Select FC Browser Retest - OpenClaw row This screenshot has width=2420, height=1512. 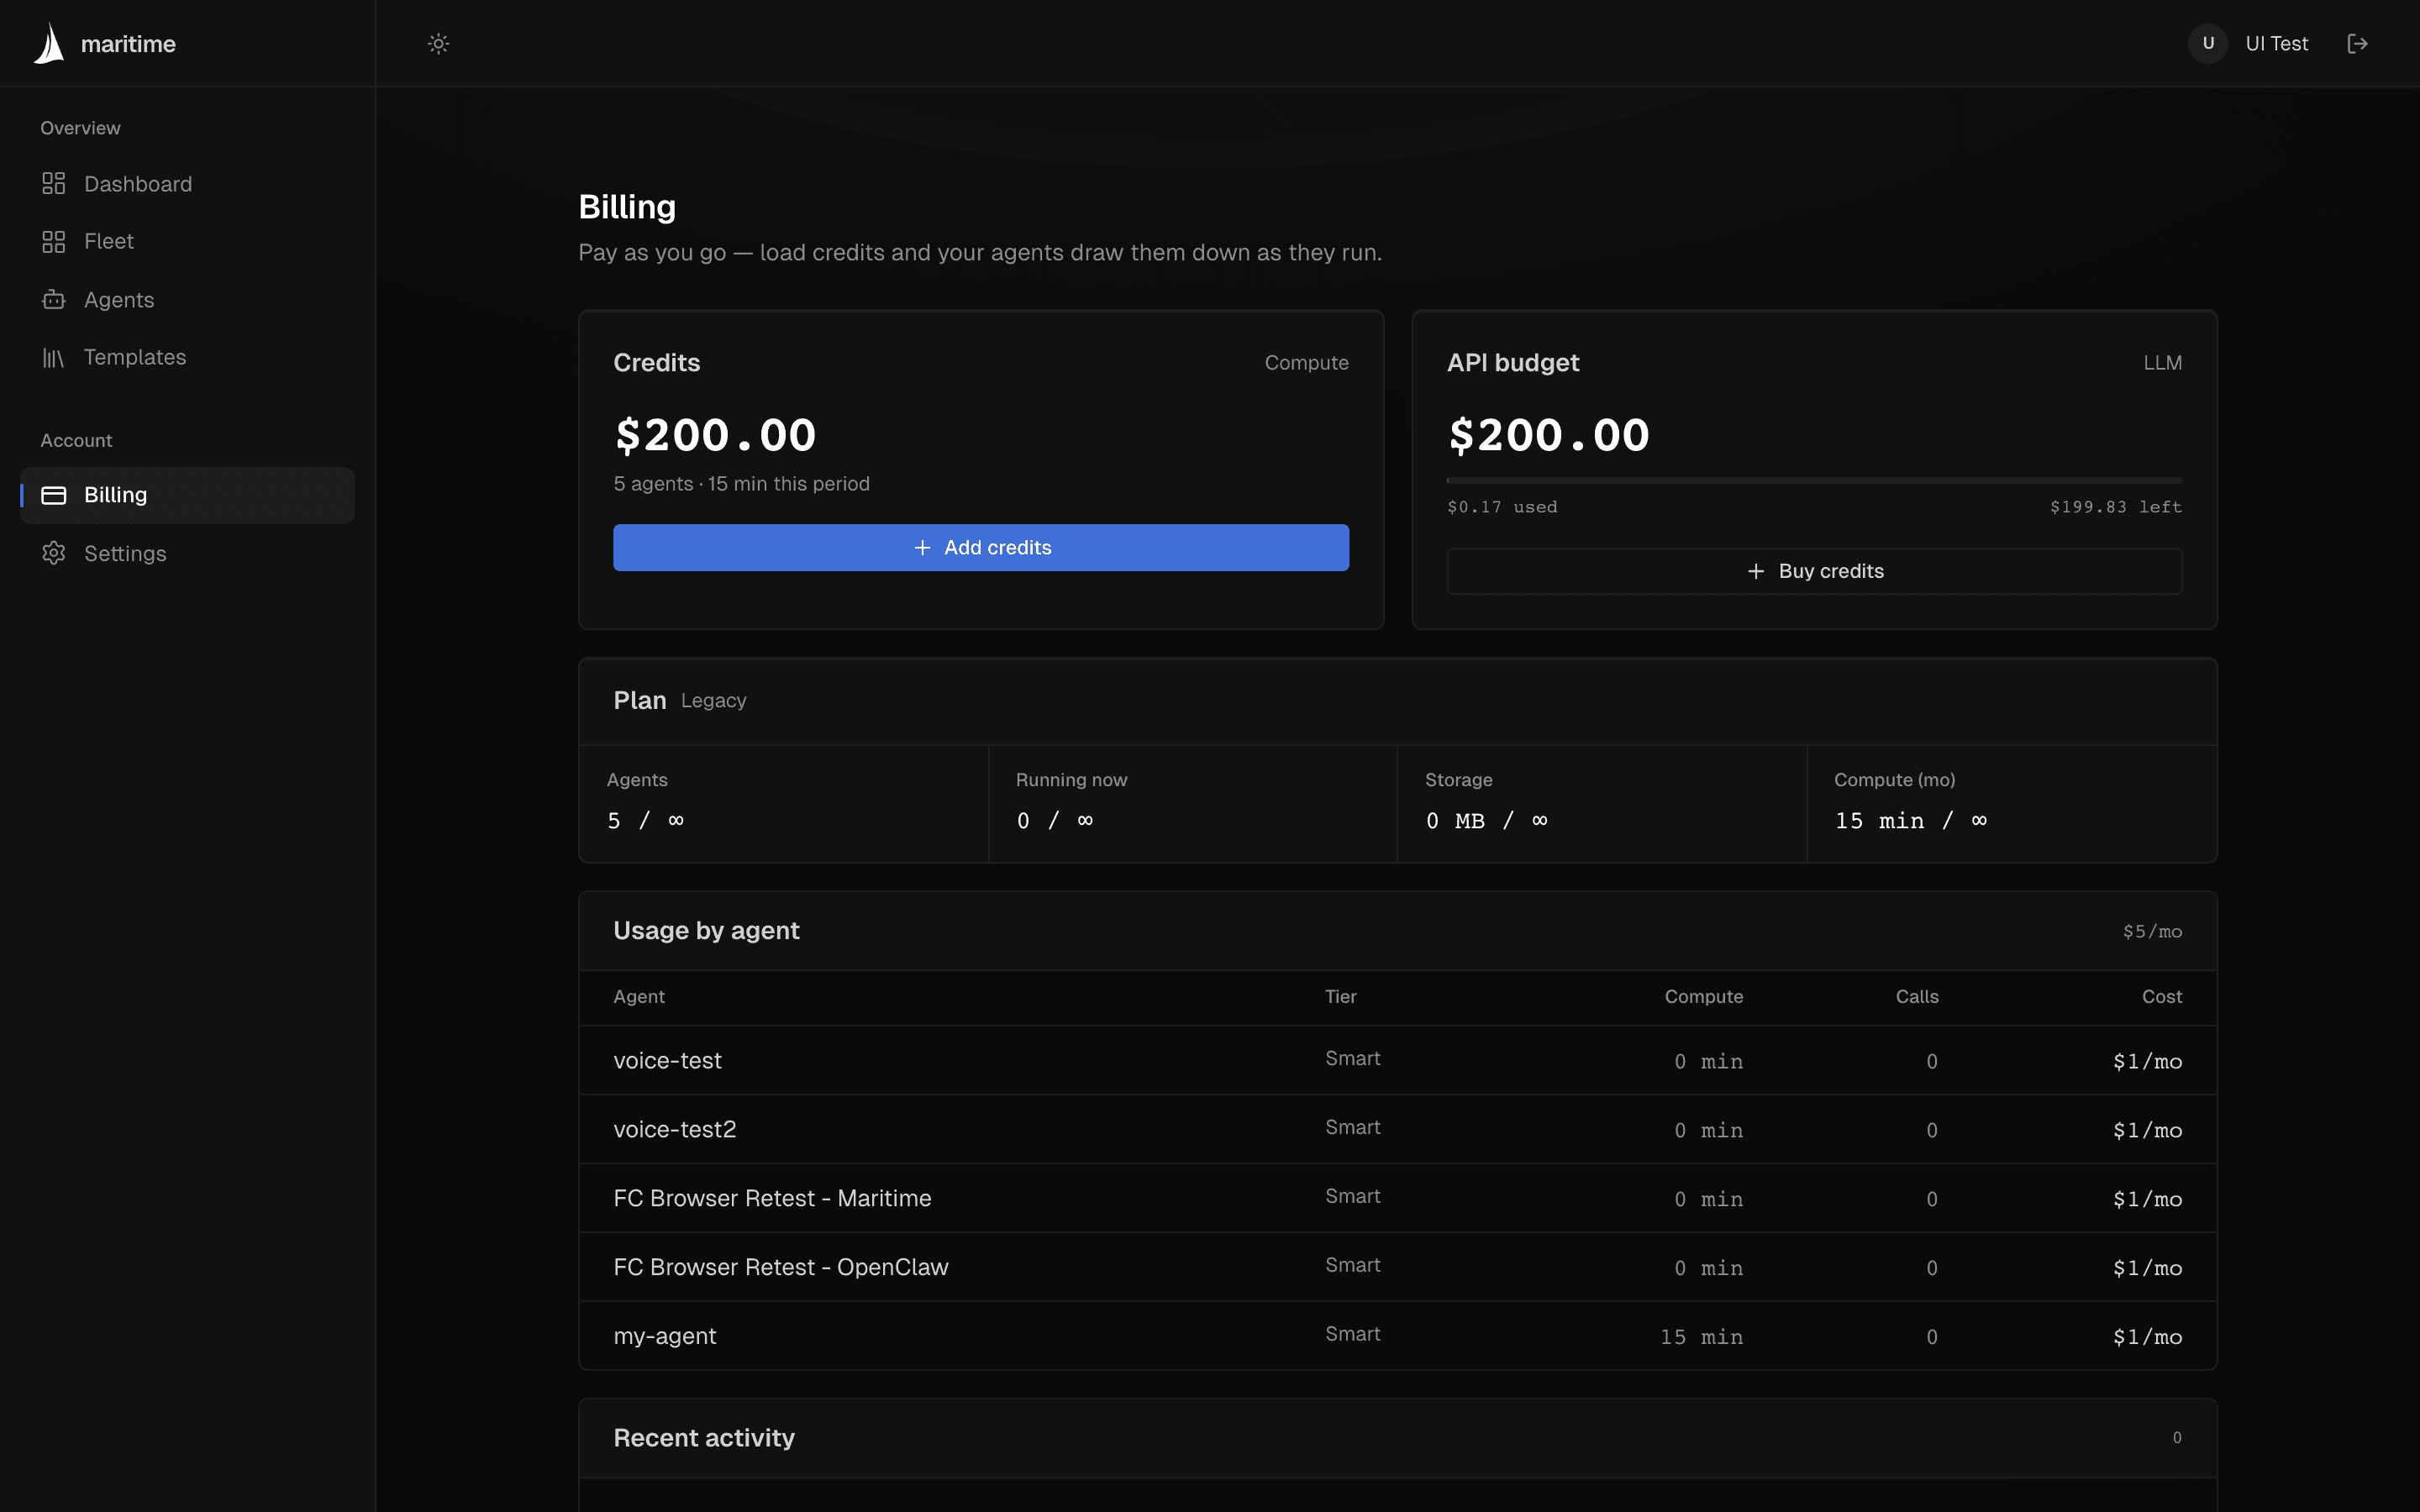pos(1397,1267)
